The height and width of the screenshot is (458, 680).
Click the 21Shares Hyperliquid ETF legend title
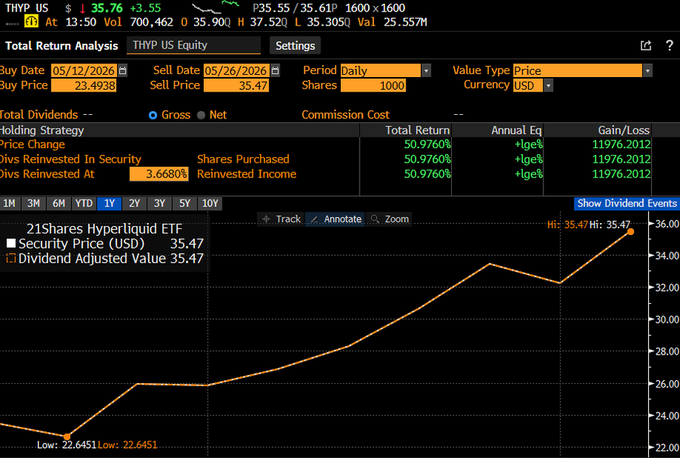pos(104,229)
